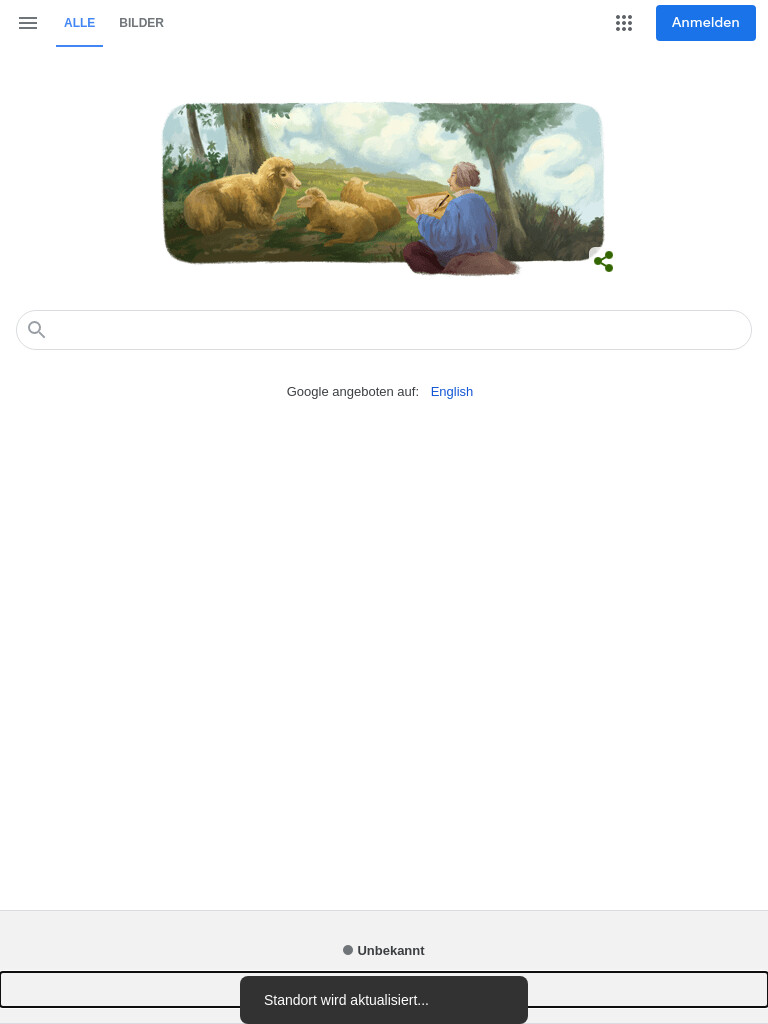Click the painter in blue in the doodle
Image resolution: width=768 pixels, height=1024 pixels.
tap(458, 219)
